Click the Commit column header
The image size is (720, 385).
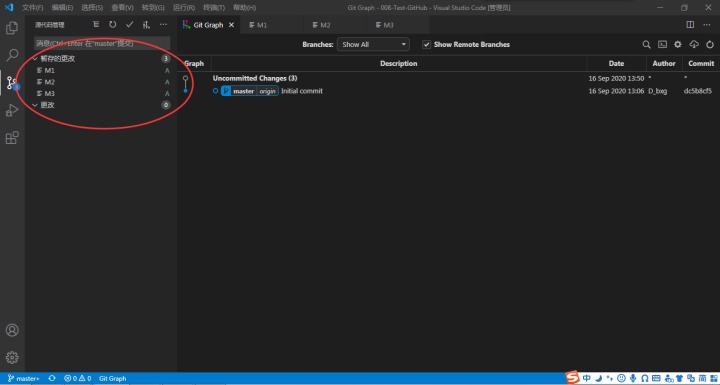(701, 63)
